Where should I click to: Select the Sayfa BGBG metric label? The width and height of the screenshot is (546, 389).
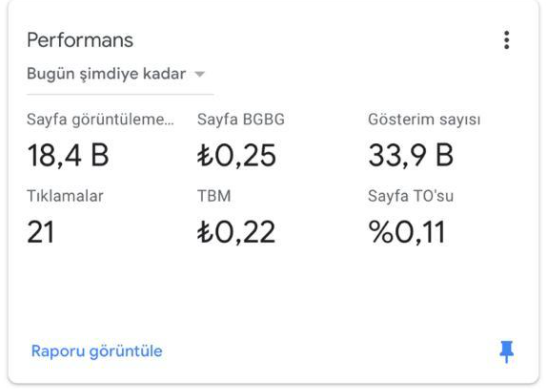tap(241, 119)
